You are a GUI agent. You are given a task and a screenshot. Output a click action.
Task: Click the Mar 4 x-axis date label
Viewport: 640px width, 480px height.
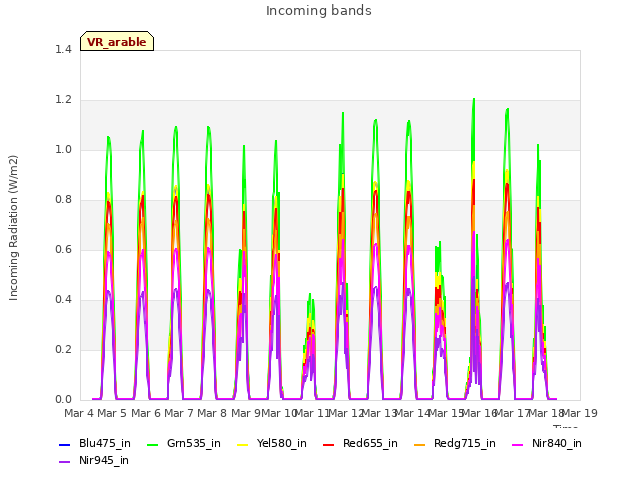(79, 413)
